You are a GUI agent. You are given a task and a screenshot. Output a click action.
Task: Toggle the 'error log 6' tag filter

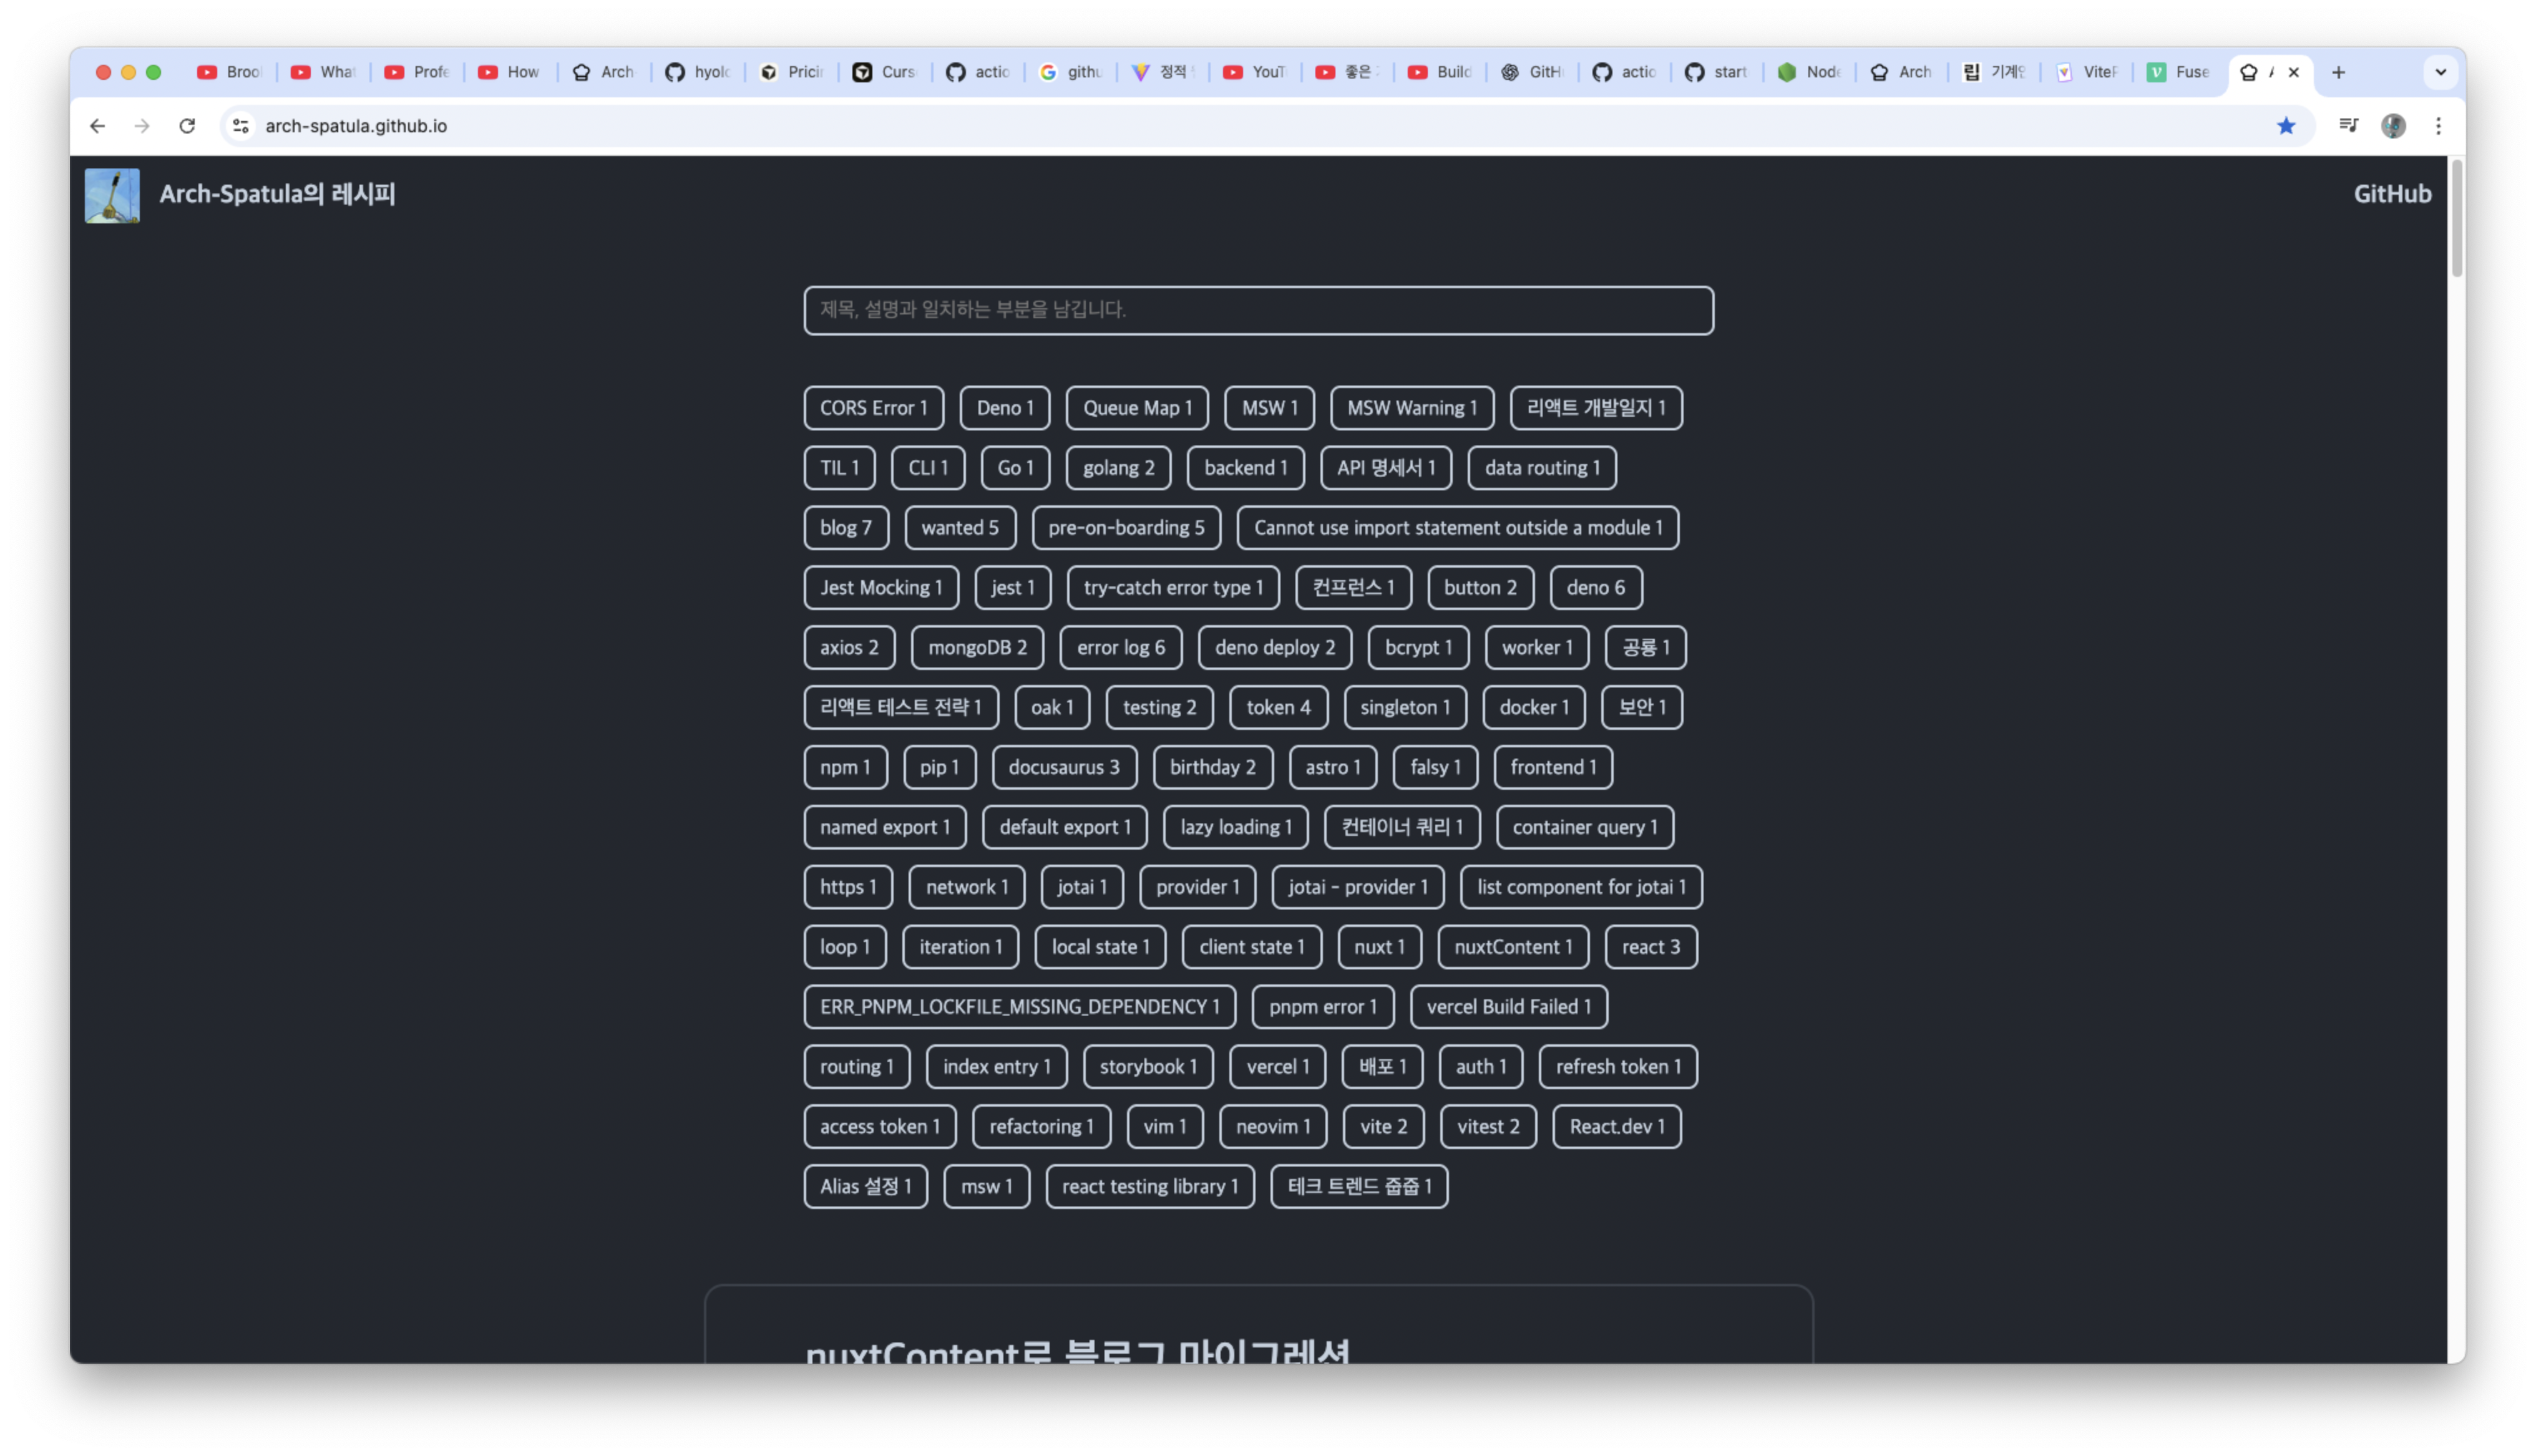pyautogui.click(x=1120, y=648)
